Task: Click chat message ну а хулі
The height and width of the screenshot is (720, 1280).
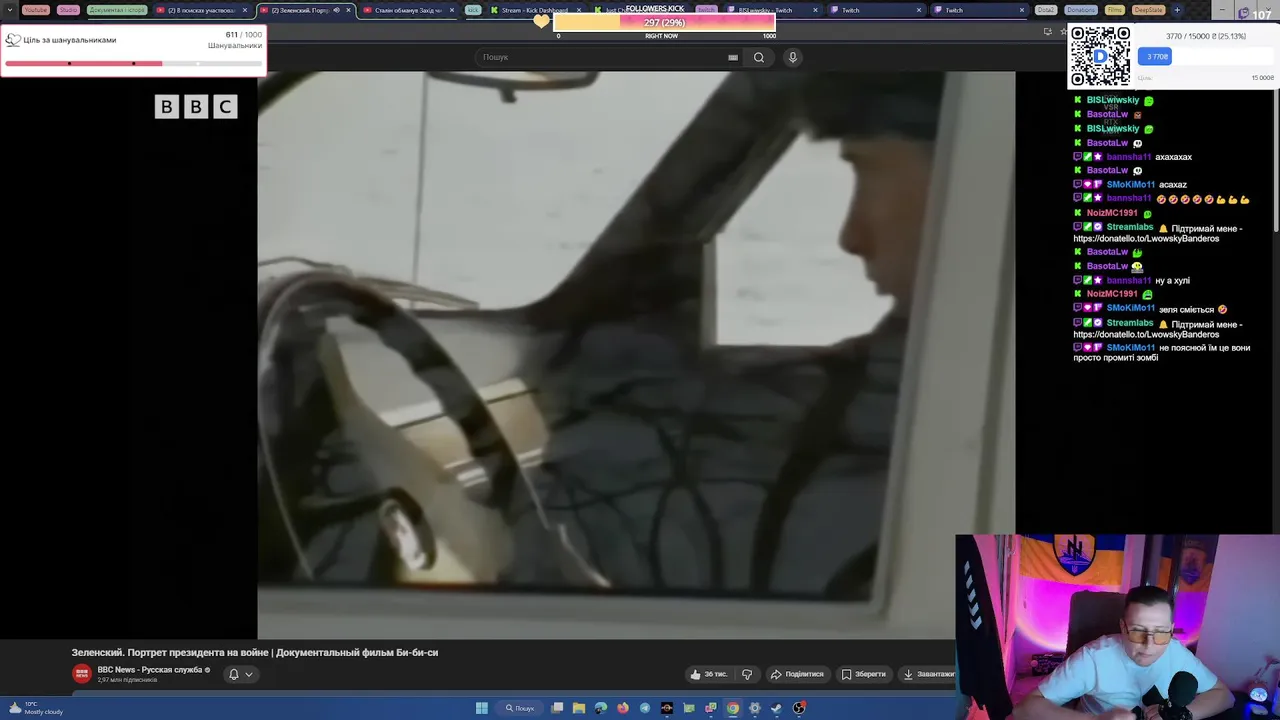Action: [1173, 281]
